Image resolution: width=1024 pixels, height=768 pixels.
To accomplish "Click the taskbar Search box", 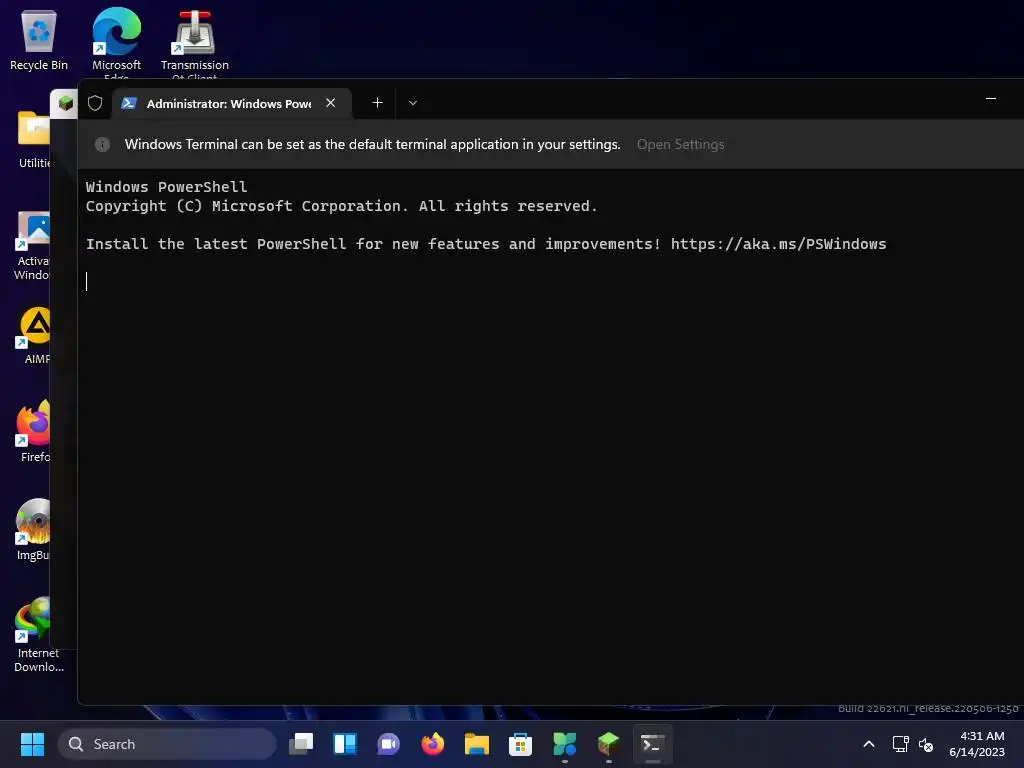I will point(167,744).
